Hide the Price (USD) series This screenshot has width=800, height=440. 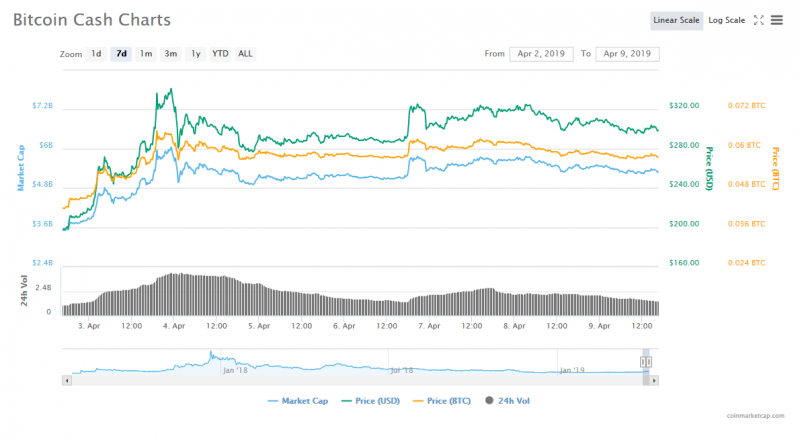(x=375, y=401)
